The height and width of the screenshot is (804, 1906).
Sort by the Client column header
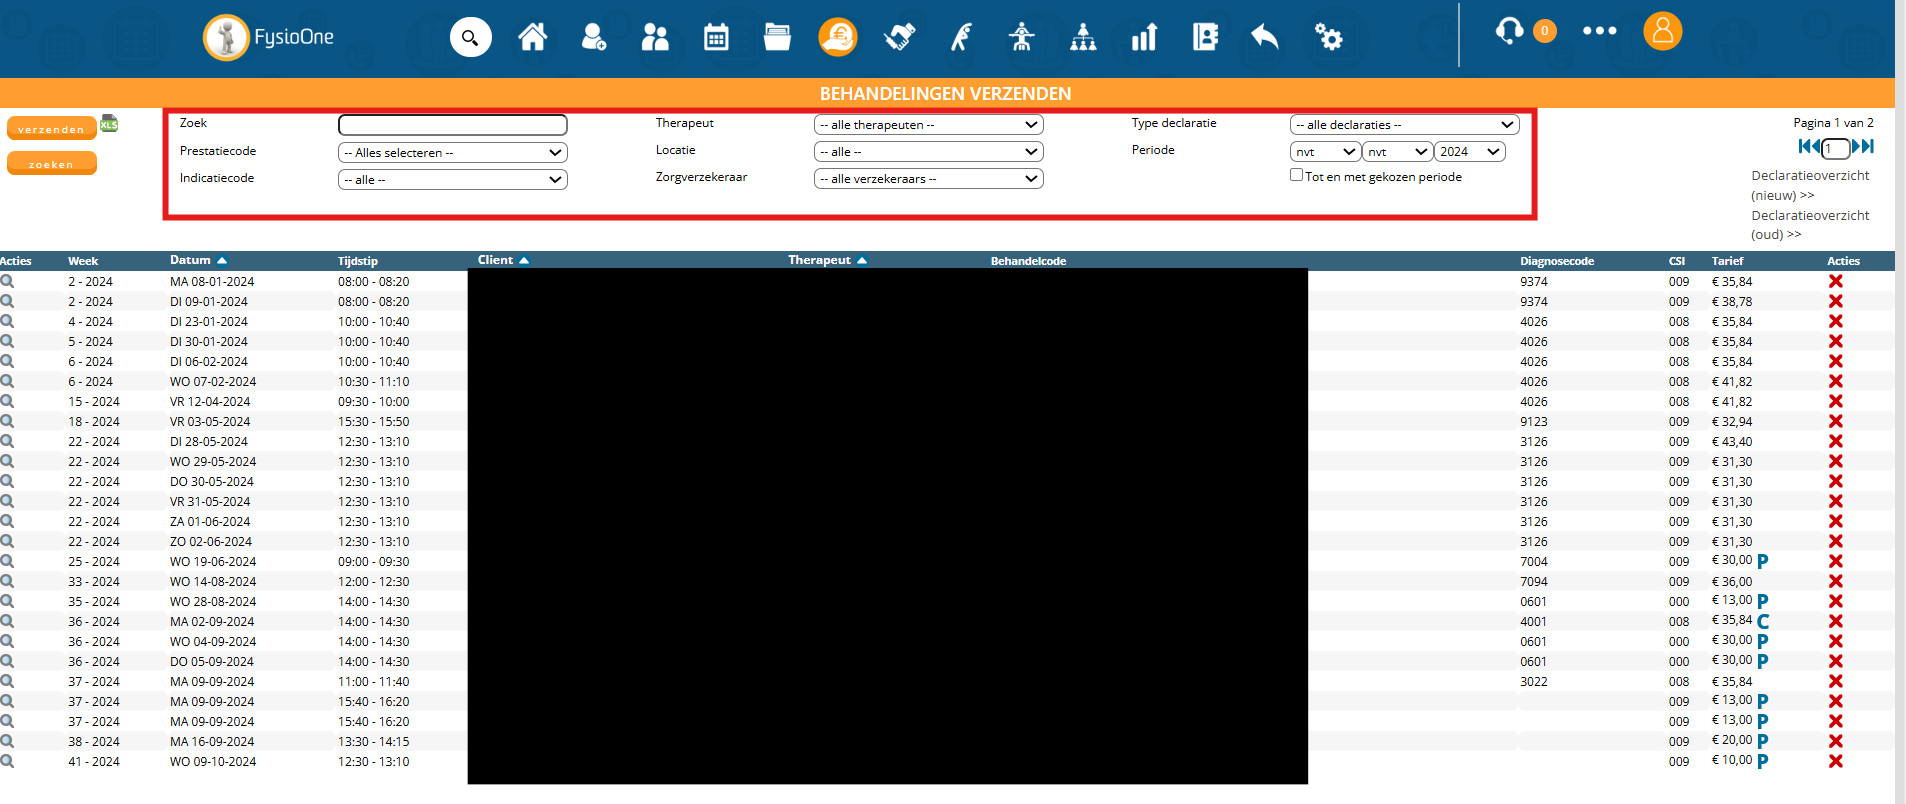point(495,260)
